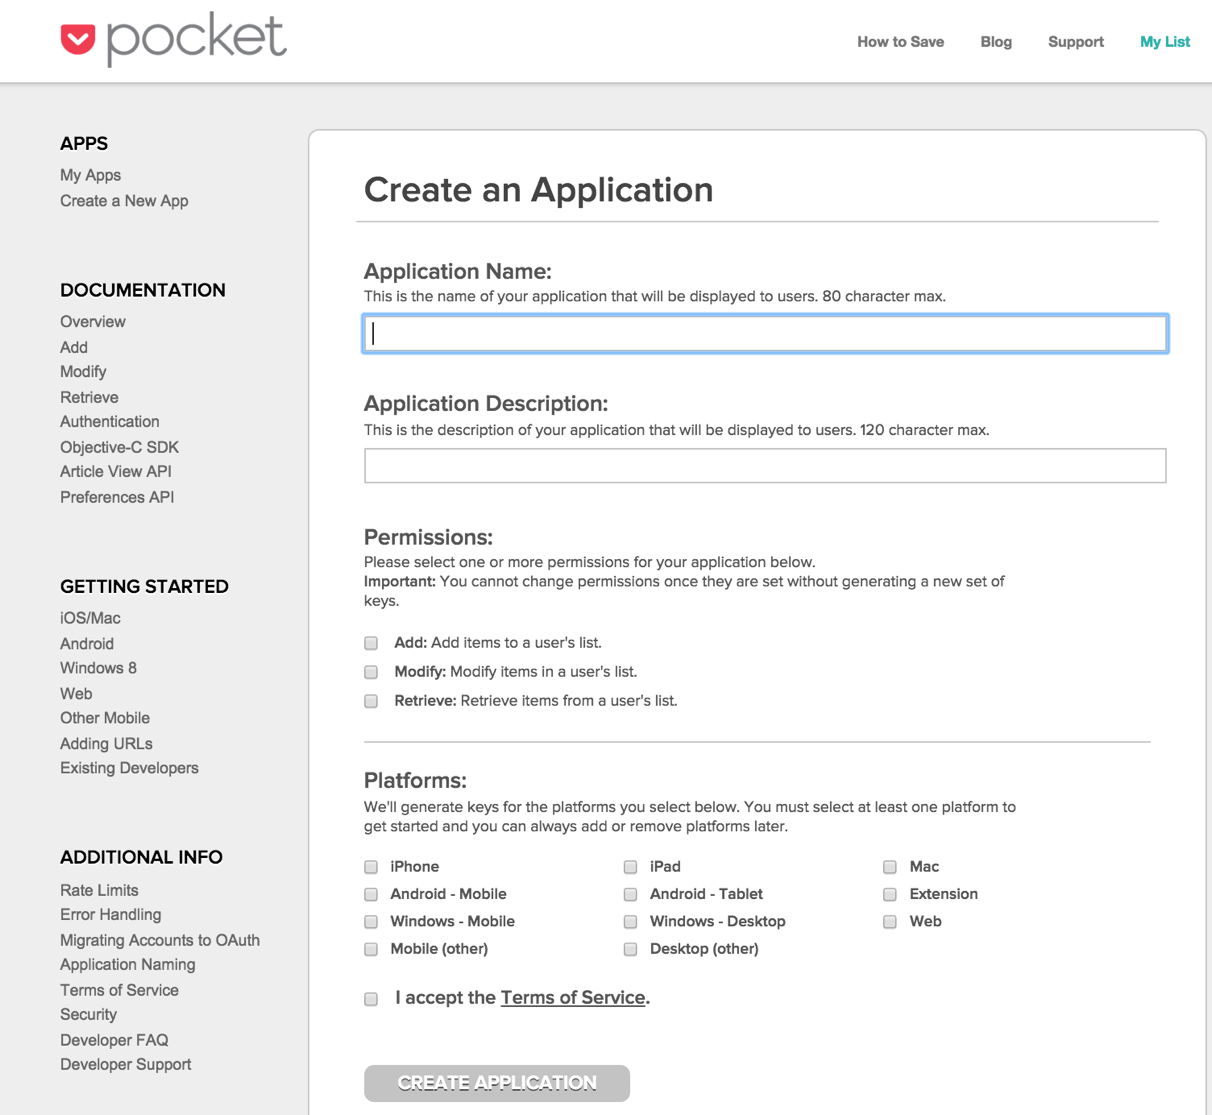1212x1115 pixels.
Task: Click the Create Application button
Action: click(497, 1083)
